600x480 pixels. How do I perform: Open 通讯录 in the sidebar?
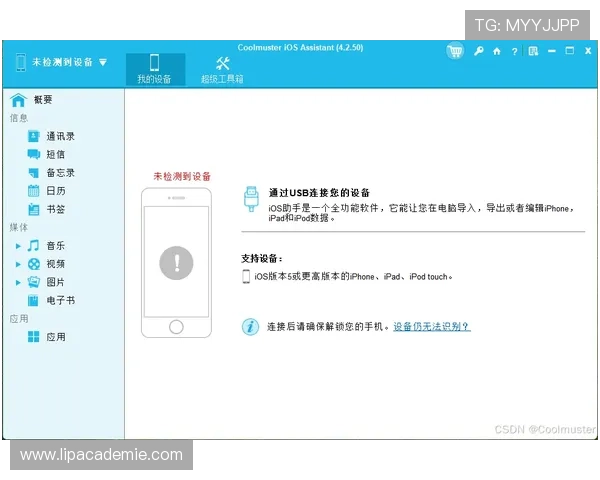point(60,136)
